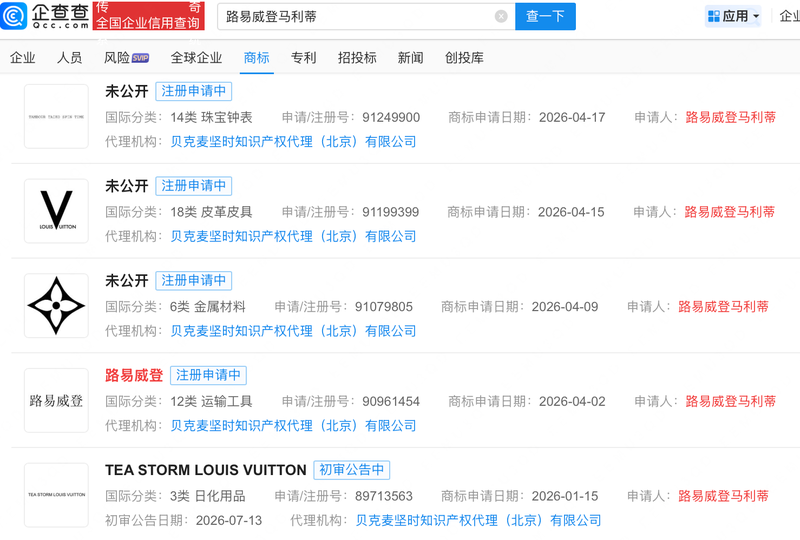Select the application date 2026-01-15
800x540 pixels.
coord(565,496)
